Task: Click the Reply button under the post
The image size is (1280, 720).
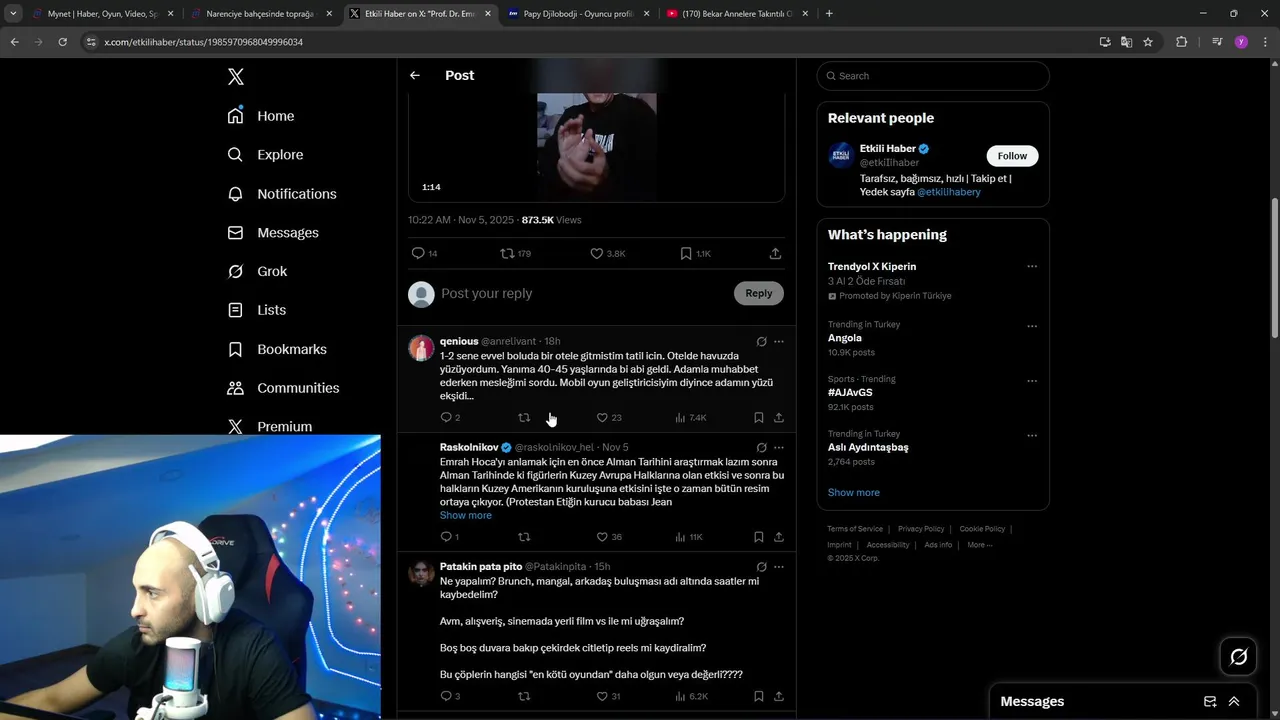Action: coord(759,293)
